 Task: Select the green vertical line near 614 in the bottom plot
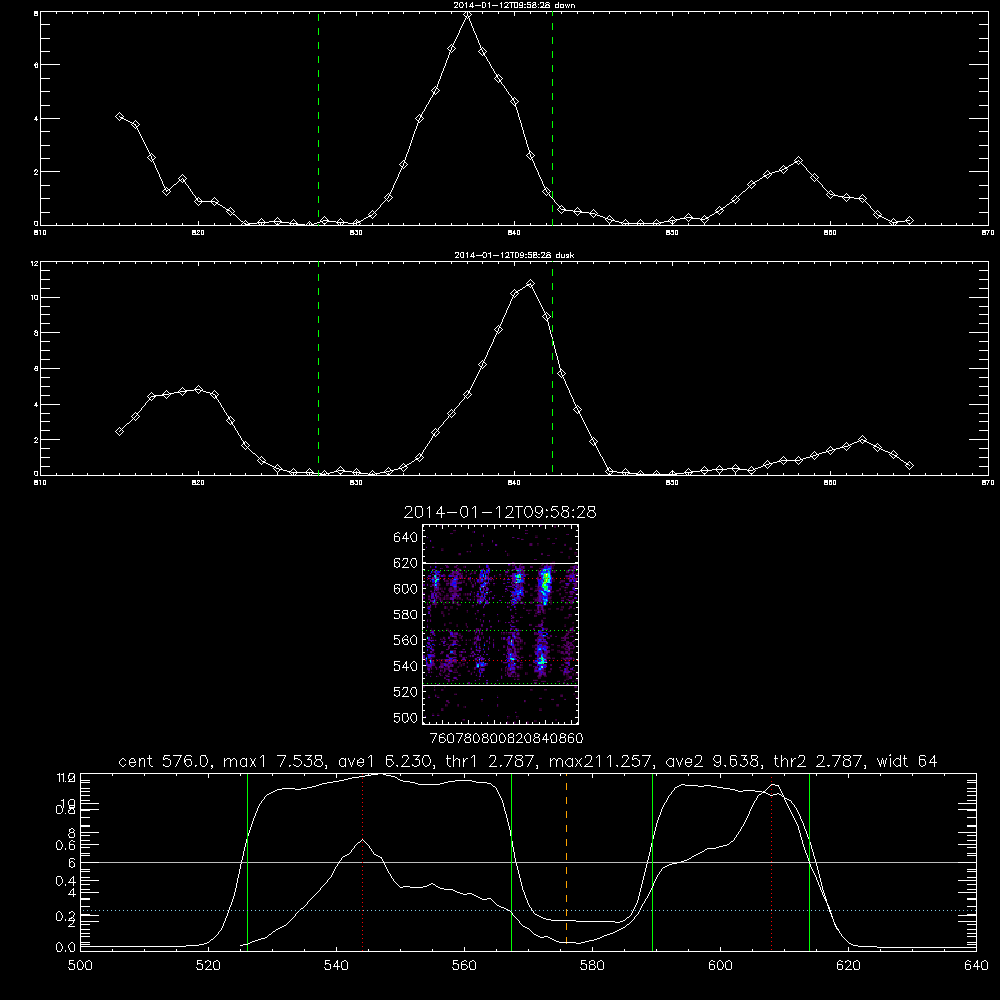tap(809, 861)
